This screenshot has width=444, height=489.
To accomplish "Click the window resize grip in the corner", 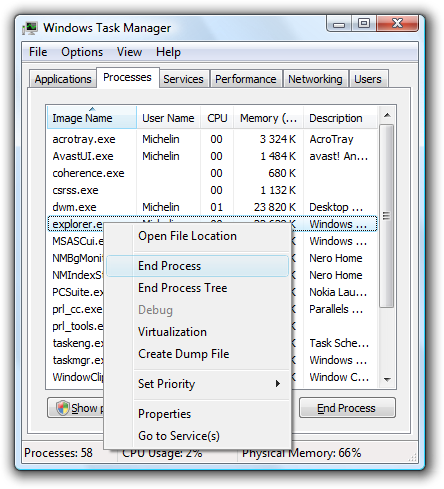I will (413, 457).
